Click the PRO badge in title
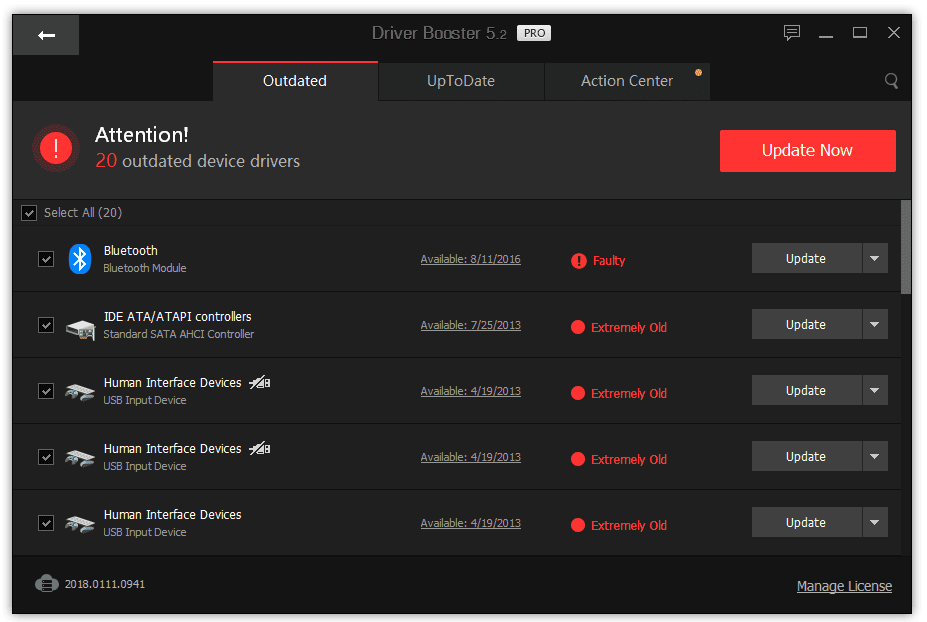The width and height of the screenshot is (927, 622). click(534, 33)
